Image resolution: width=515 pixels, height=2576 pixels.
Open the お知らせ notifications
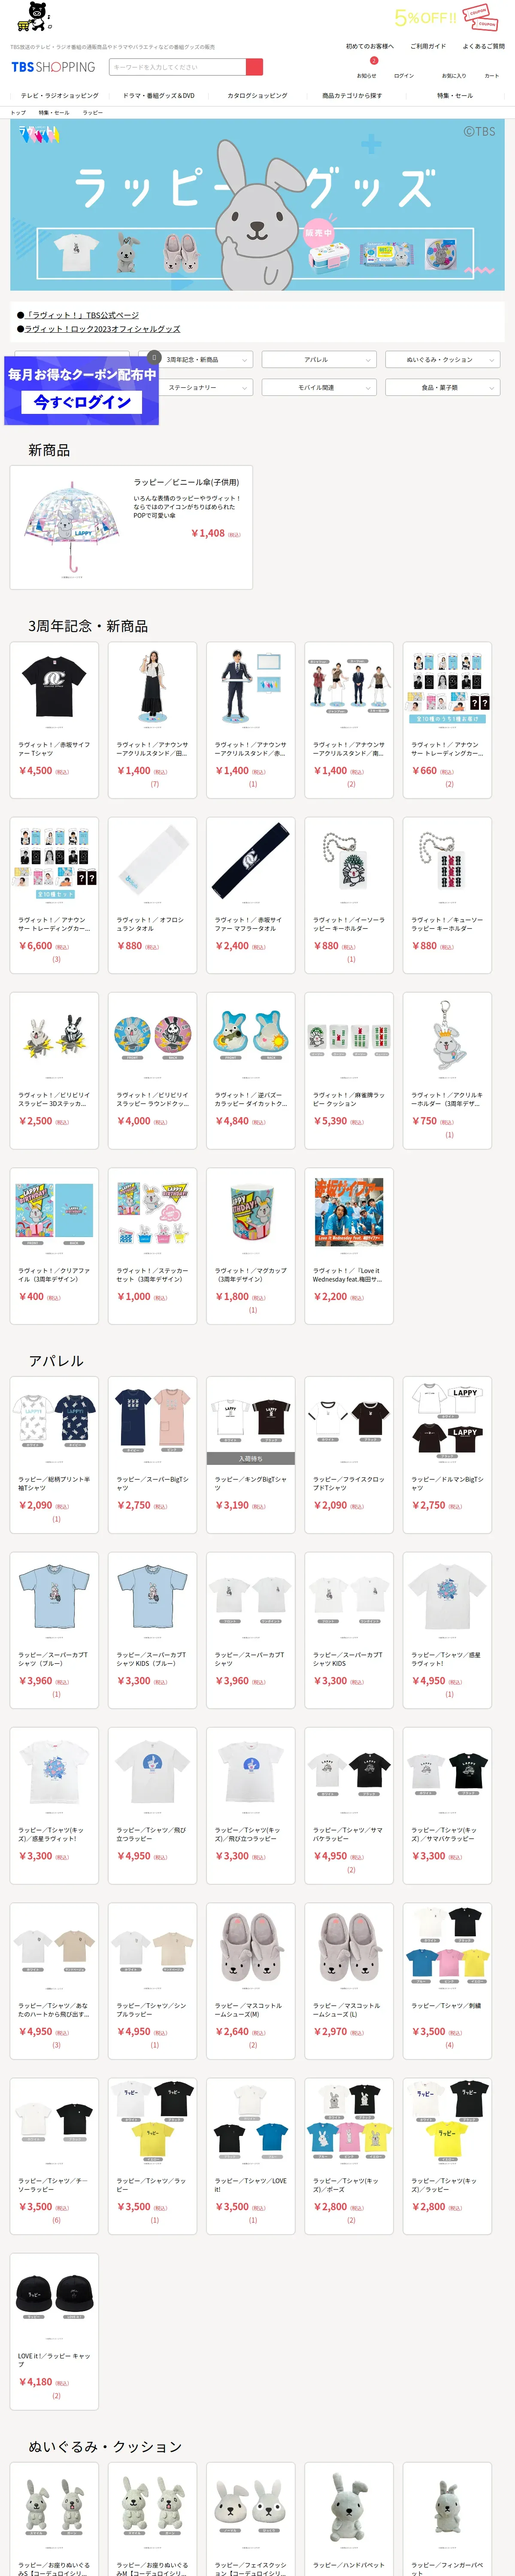[x=367, y=75]
